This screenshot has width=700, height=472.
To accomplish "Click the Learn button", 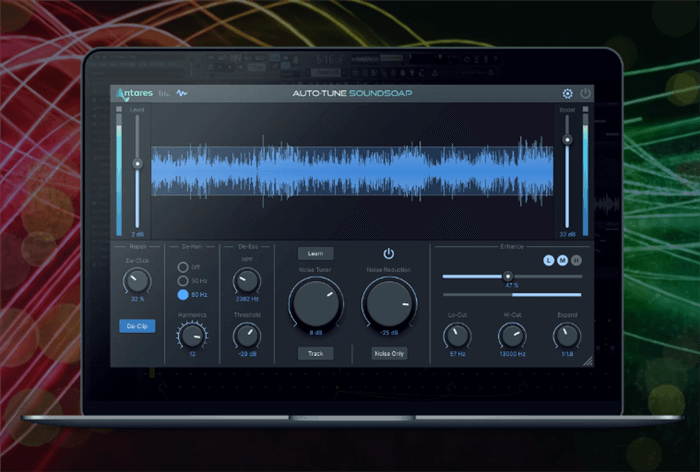I will click(316, 254).
